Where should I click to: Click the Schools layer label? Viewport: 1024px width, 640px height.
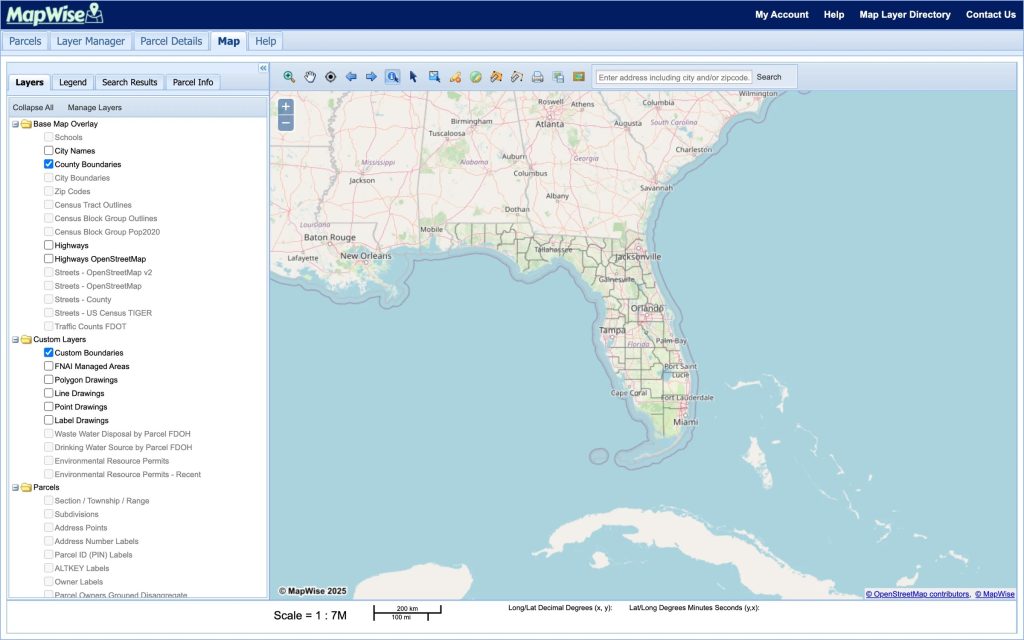tap(69, 137)
